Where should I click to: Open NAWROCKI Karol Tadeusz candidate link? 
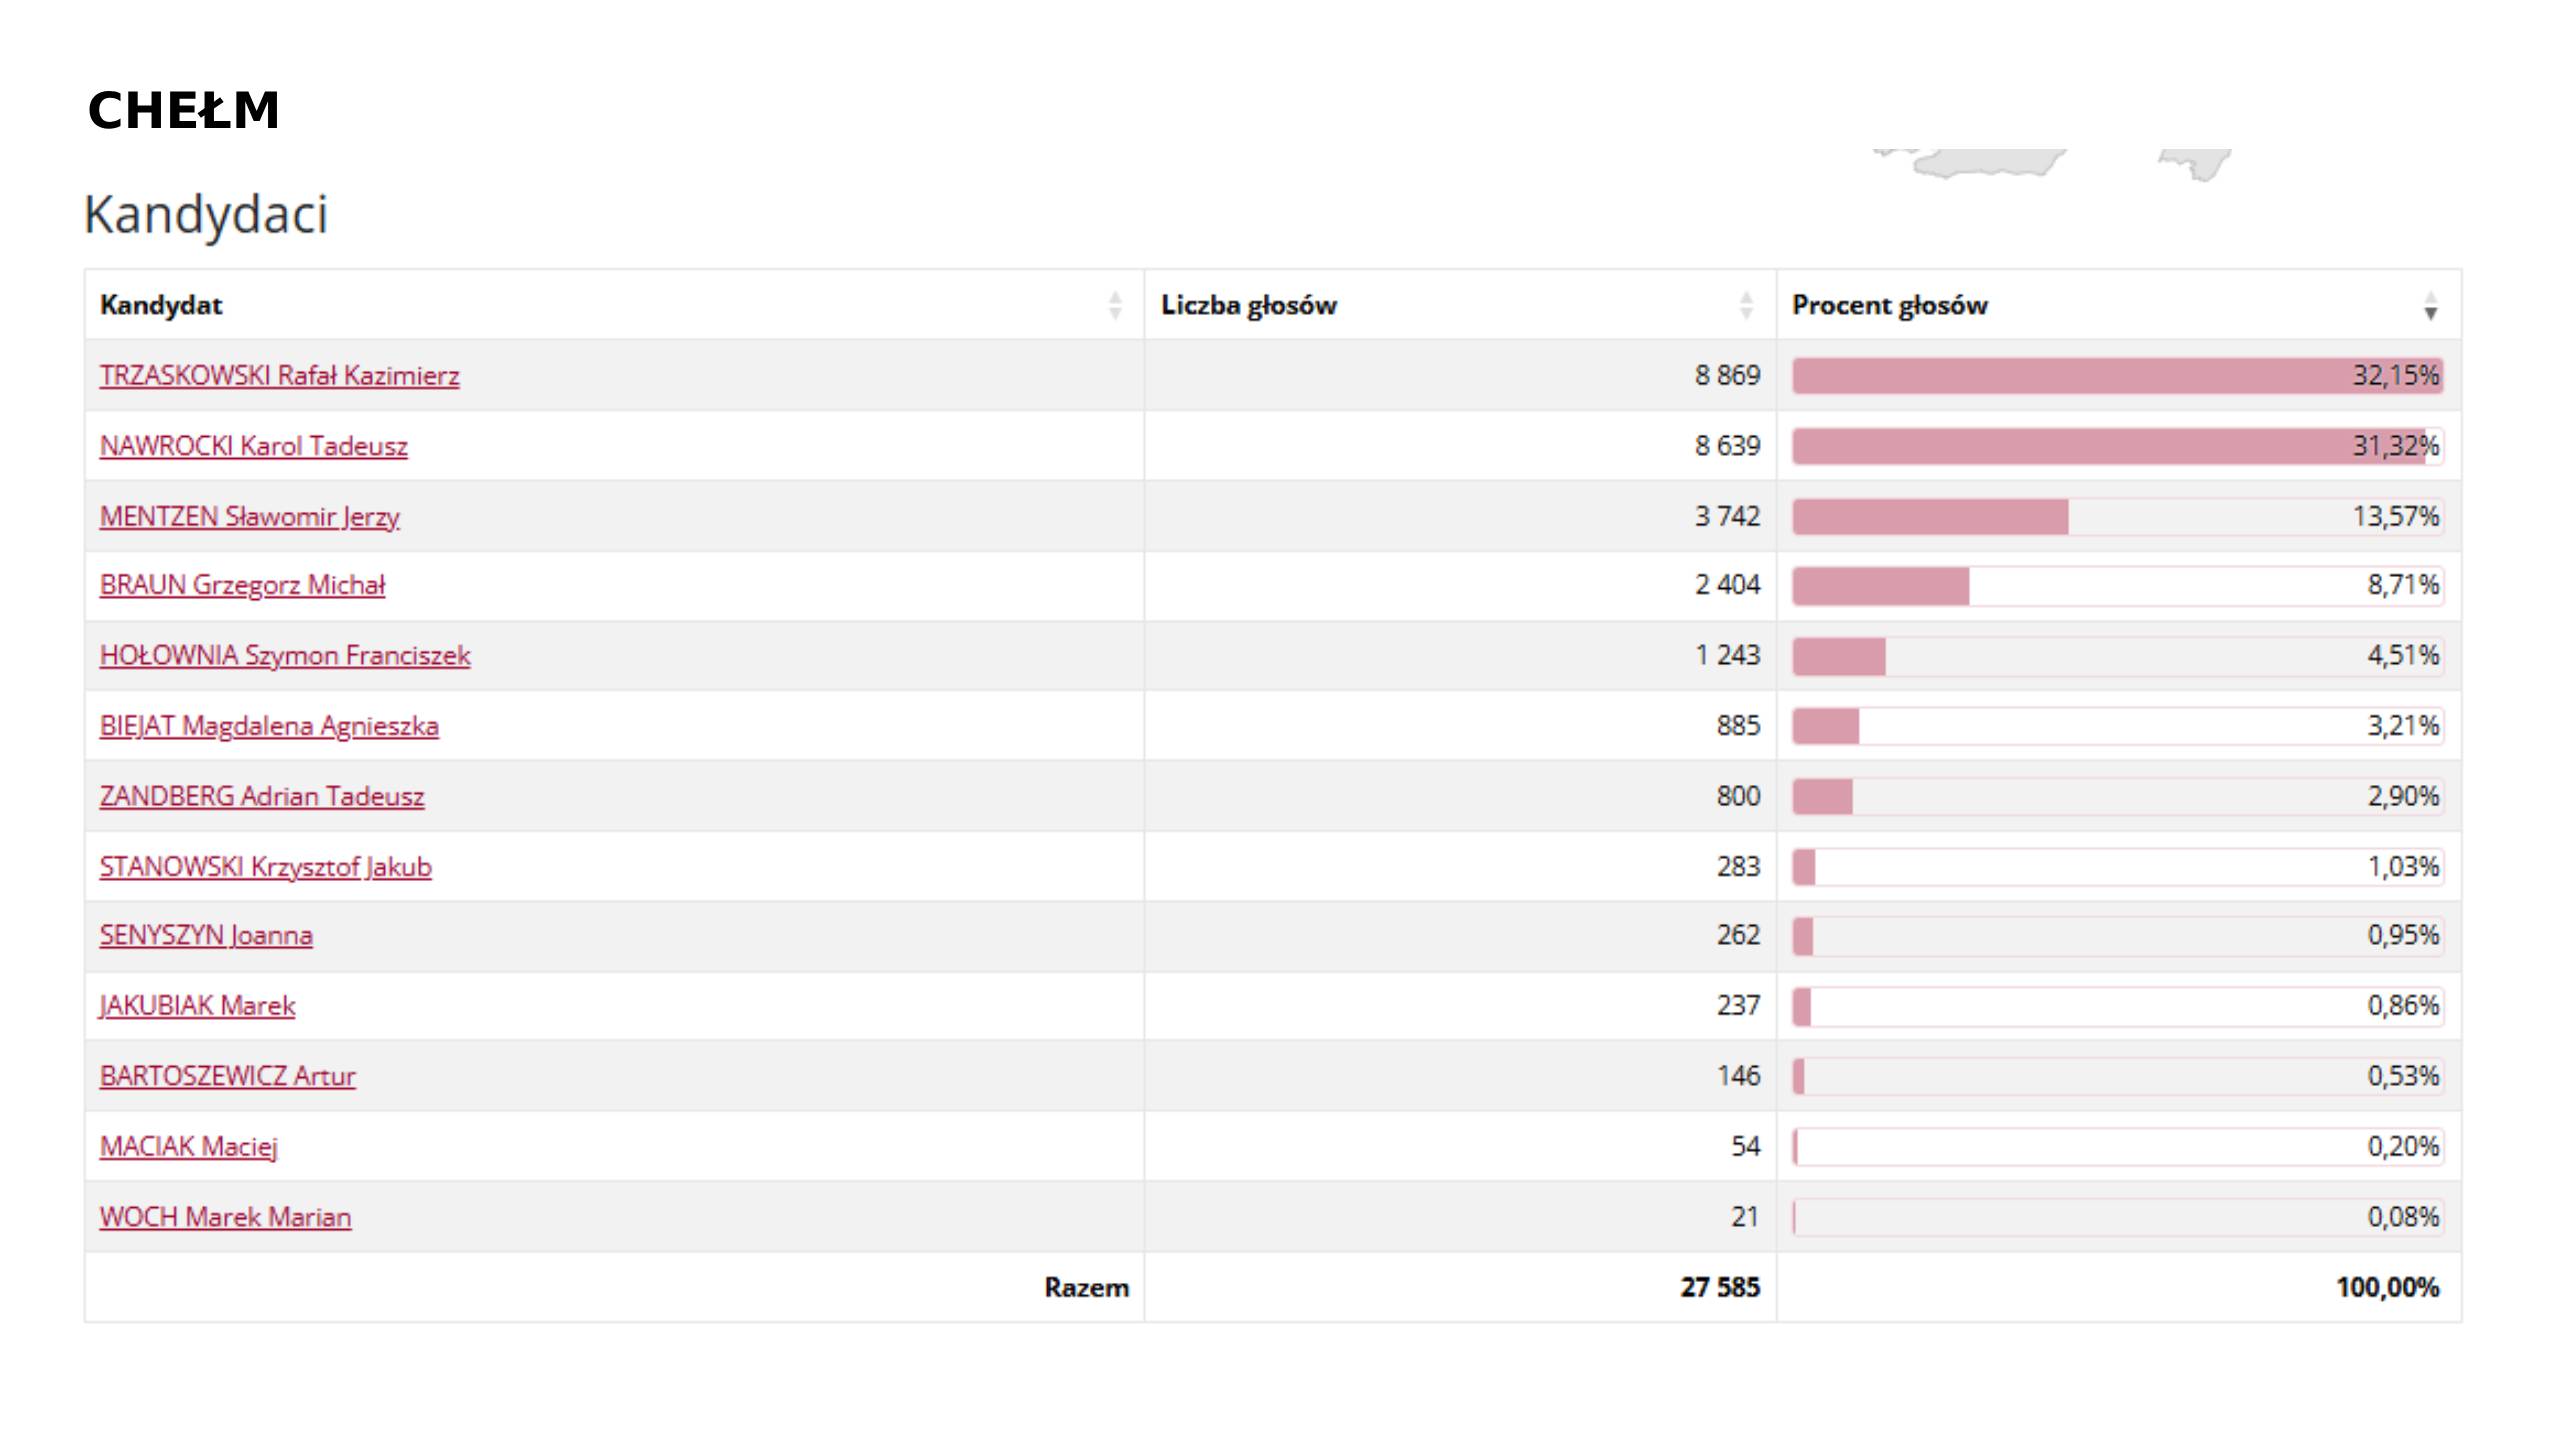click(x=253, y=446)
